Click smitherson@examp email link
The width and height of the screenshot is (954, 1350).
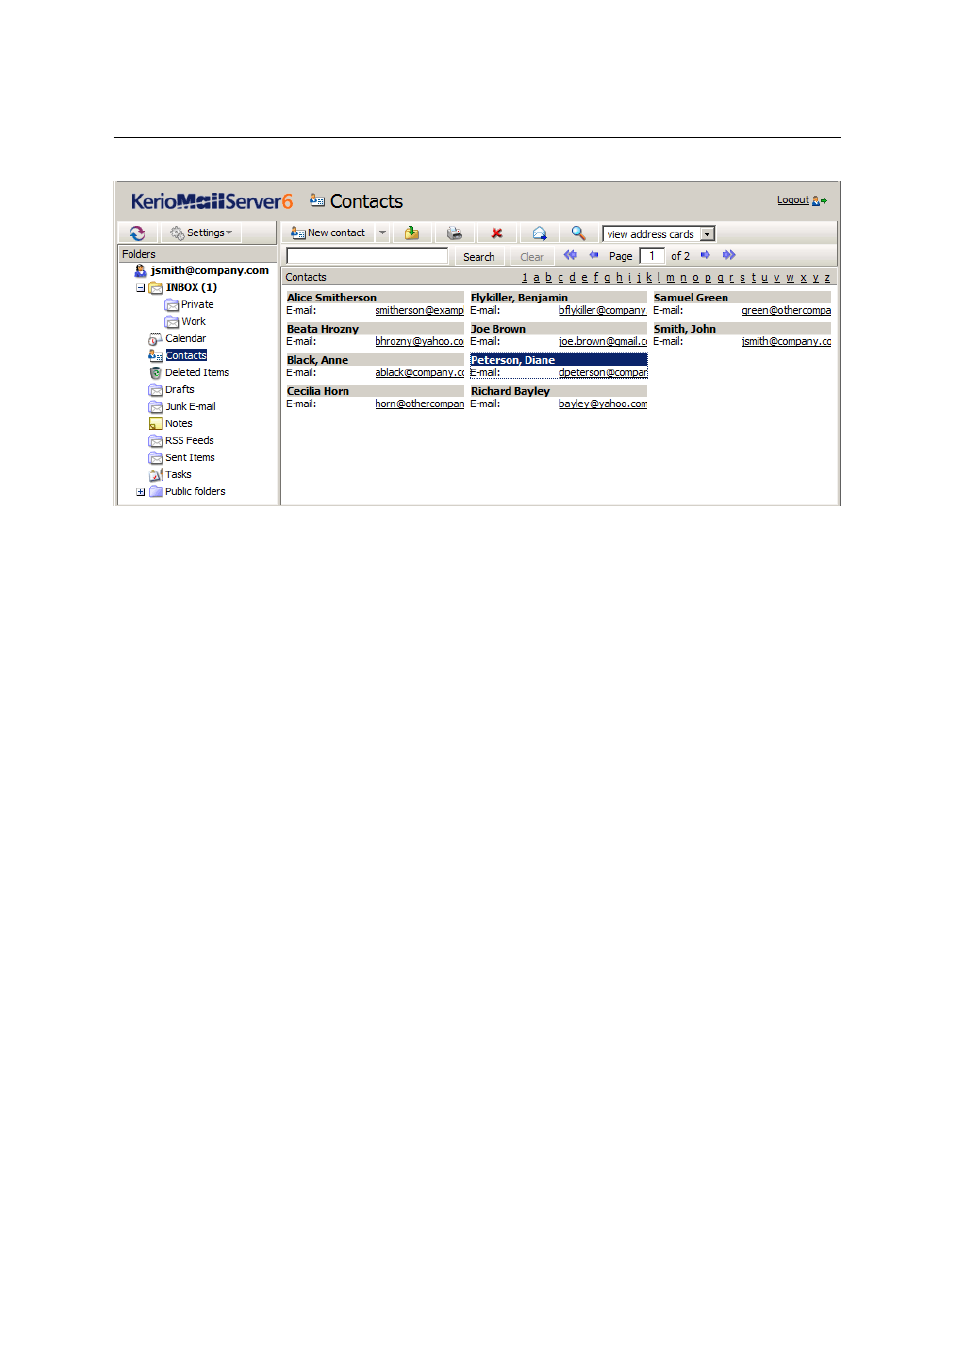click(x=419, y=310)
